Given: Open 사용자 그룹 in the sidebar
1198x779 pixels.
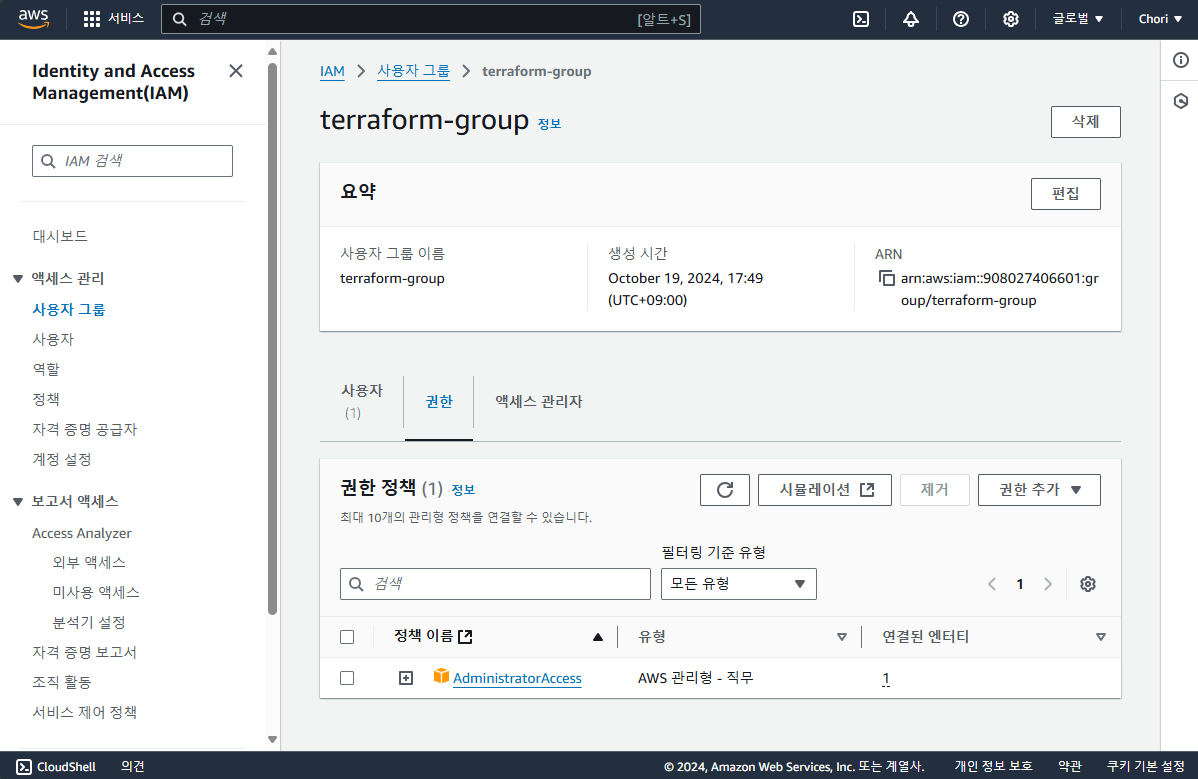Looking at the screenshot, I should [69, 309].
